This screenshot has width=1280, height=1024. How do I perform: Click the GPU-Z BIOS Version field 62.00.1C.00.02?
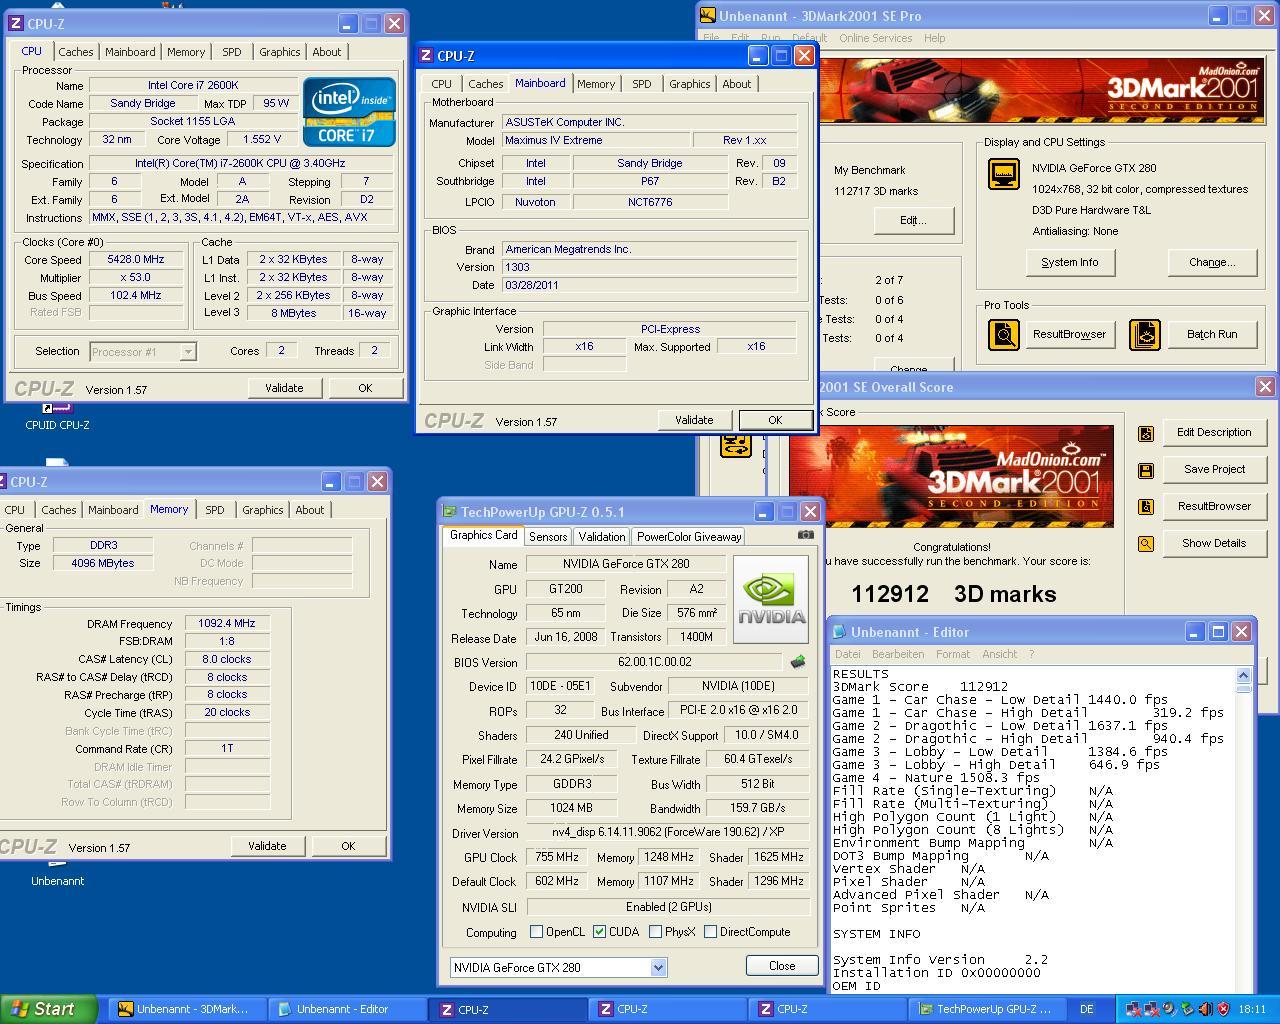(654, 662)
